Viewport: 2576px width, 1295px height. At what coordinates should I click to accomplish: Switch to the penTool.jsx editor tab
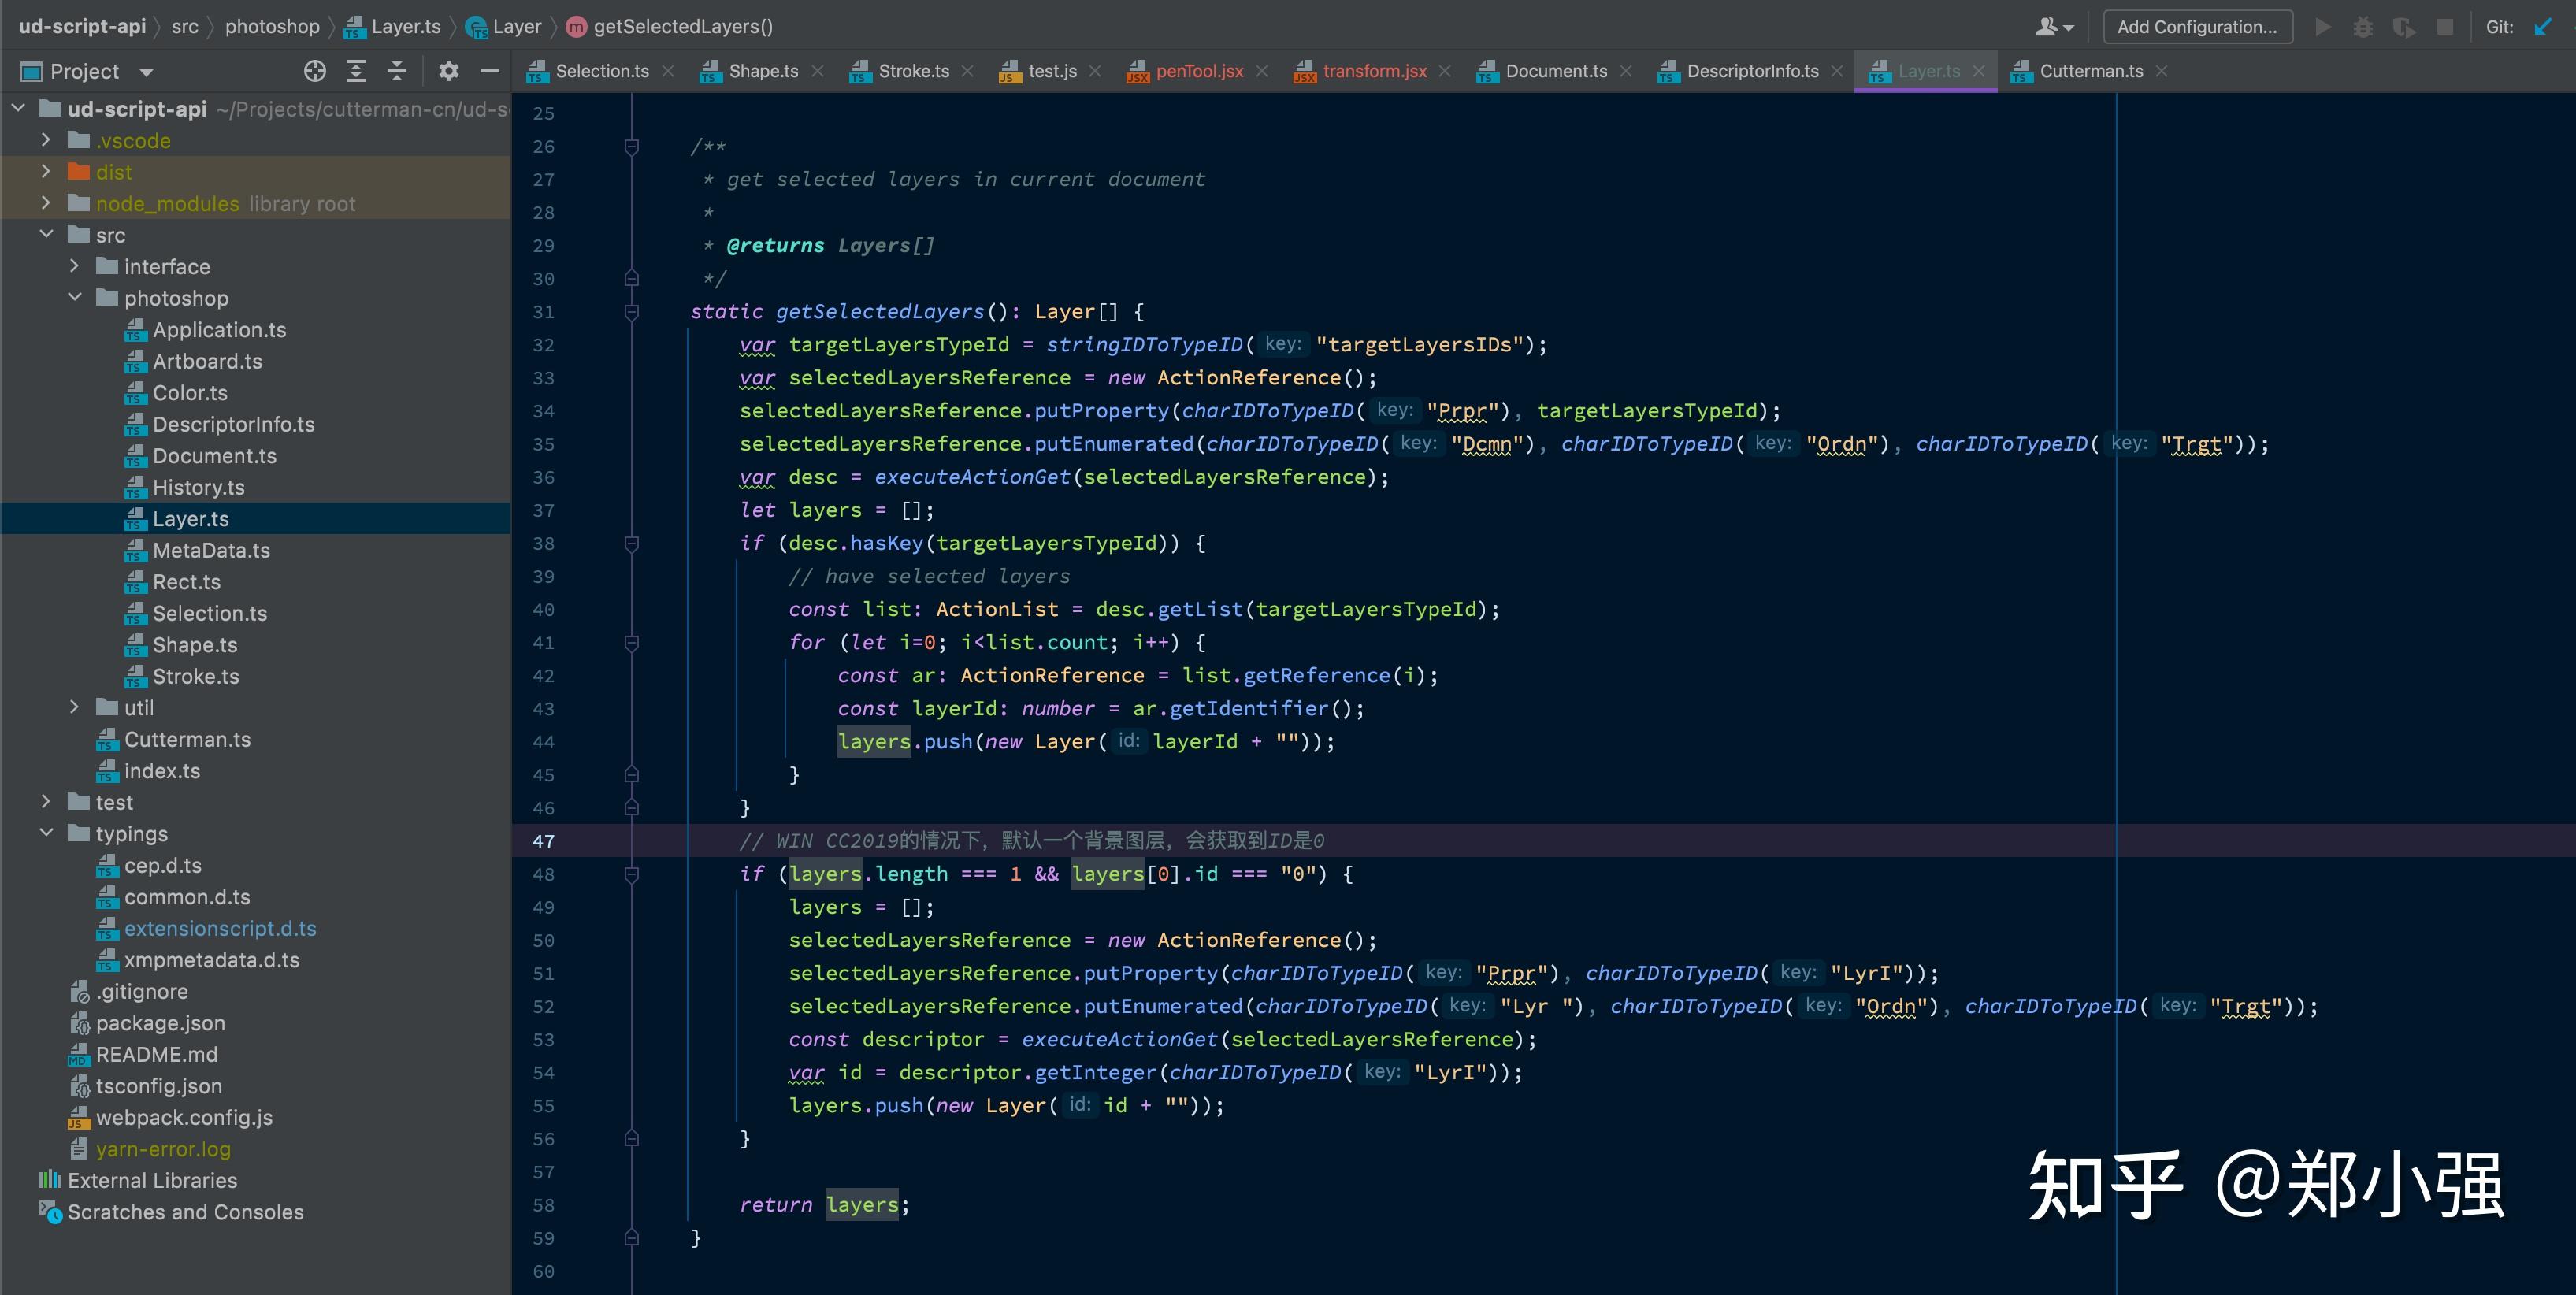point(1198,71)
